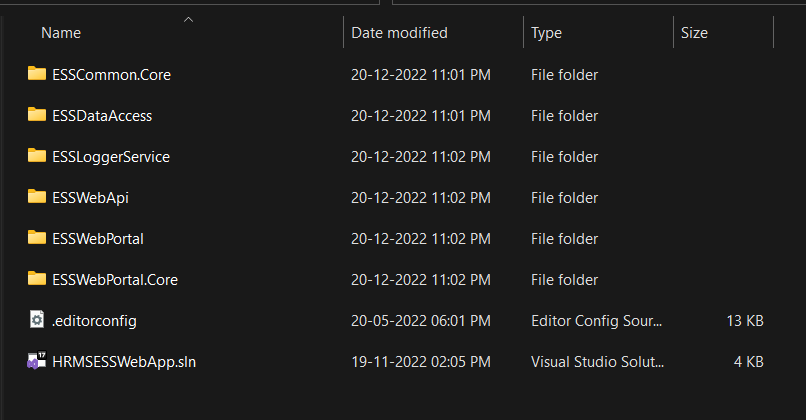Click the 19-11-2022 02:05 PM date entry

coord(420,362)
